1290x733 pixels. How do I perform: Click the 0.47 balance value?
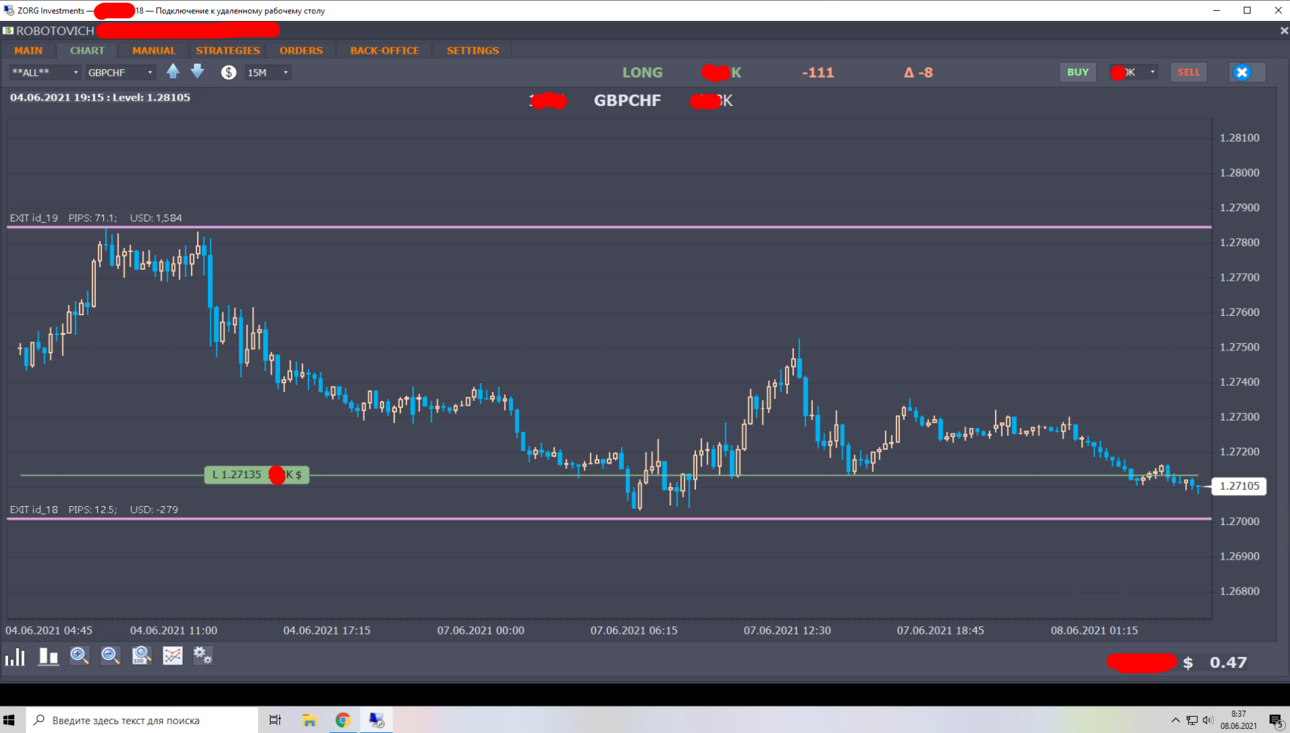pyautogui.click(x=1228, y=663)
